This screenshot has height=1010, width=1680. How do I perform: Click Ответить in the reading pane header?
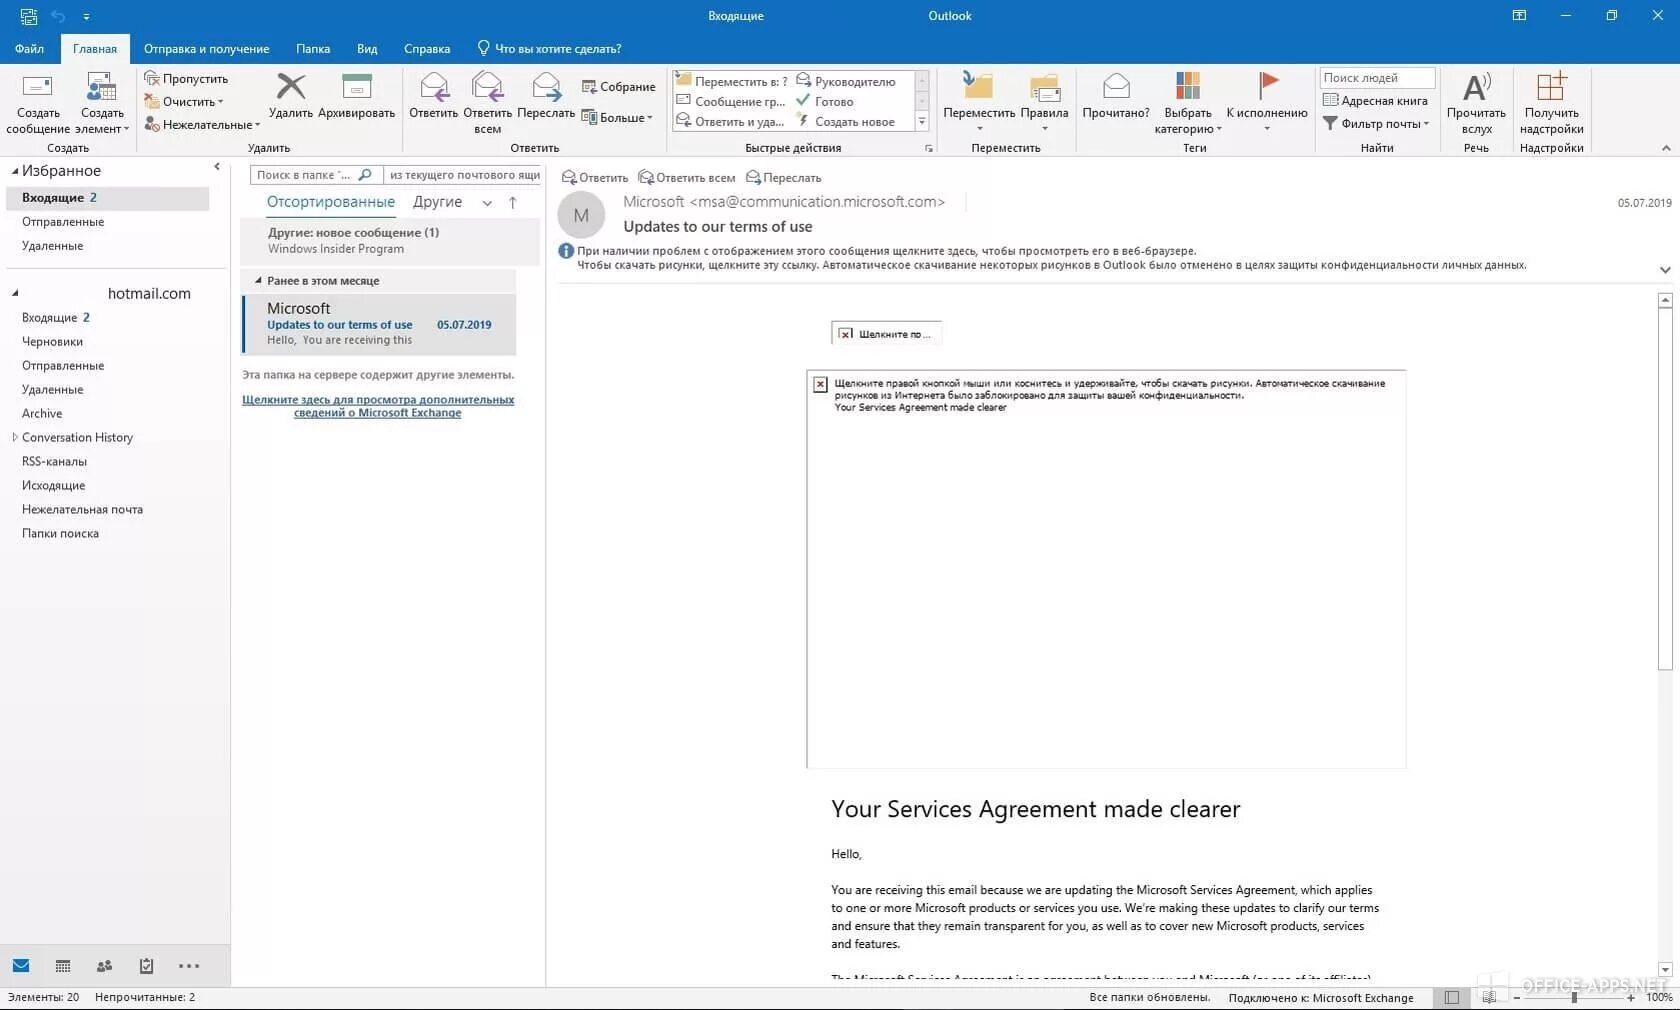click(x=595, y=177)
